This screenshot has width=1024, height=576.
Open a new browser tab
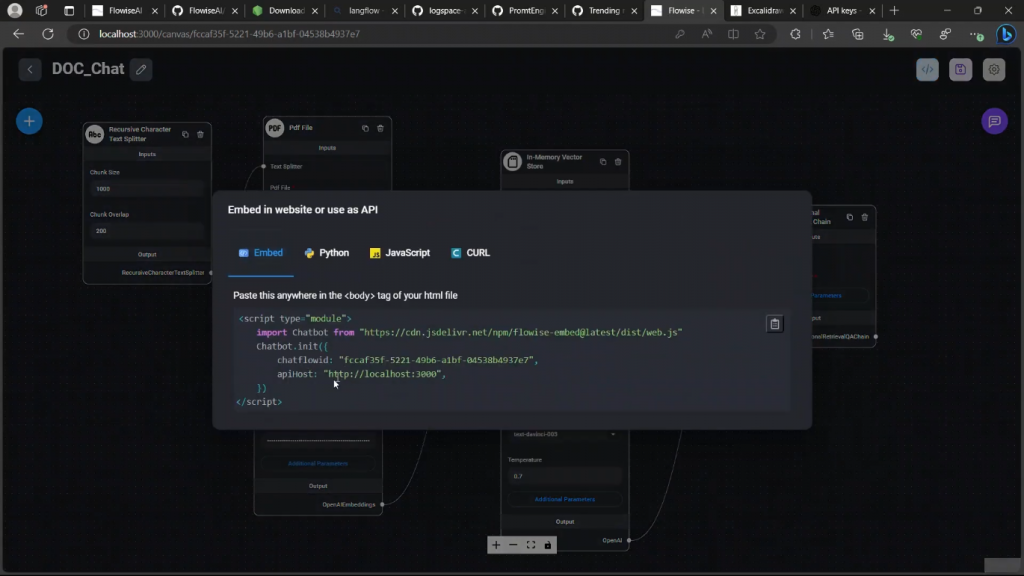pos(894,10)
